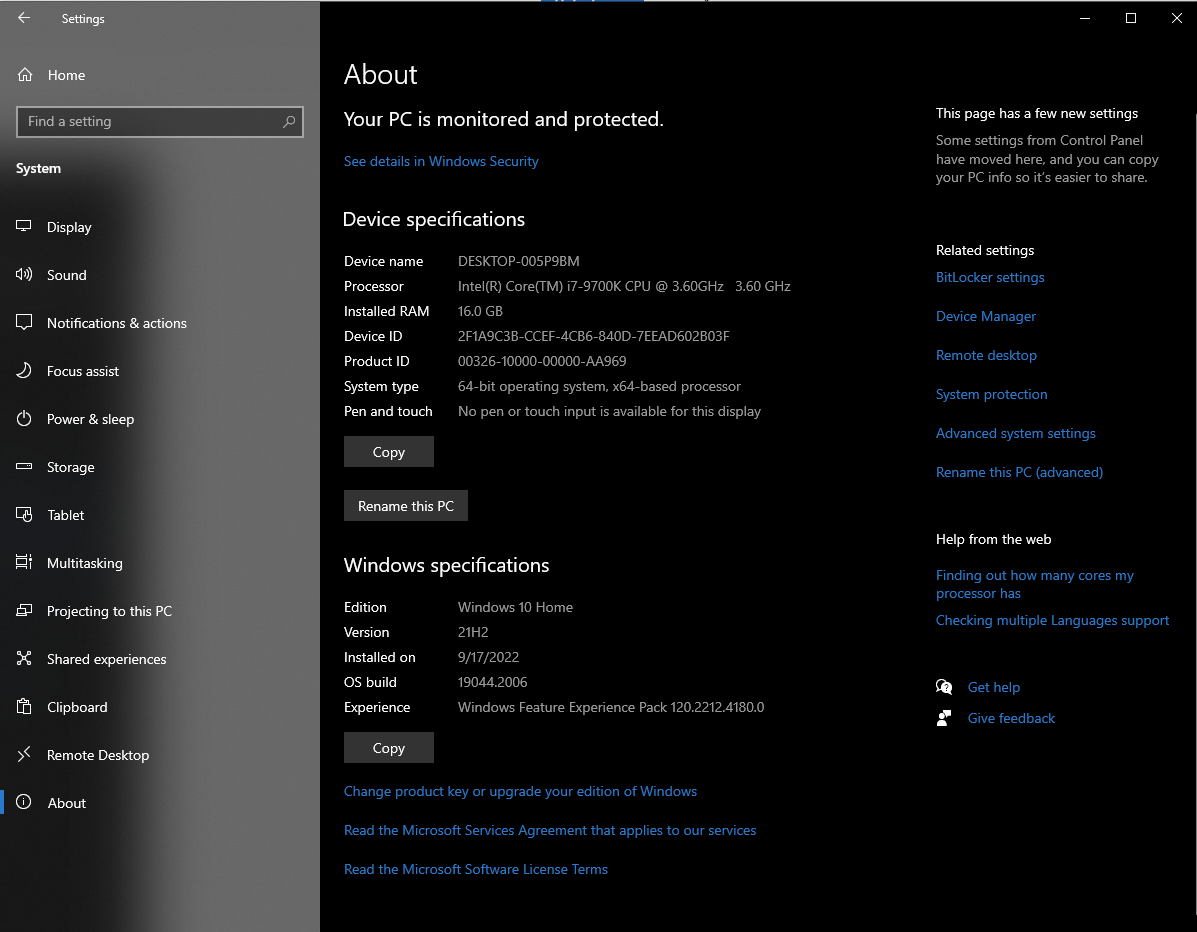Click the Tablet icon
The image size is (1197, 932).
pos(24,514)
